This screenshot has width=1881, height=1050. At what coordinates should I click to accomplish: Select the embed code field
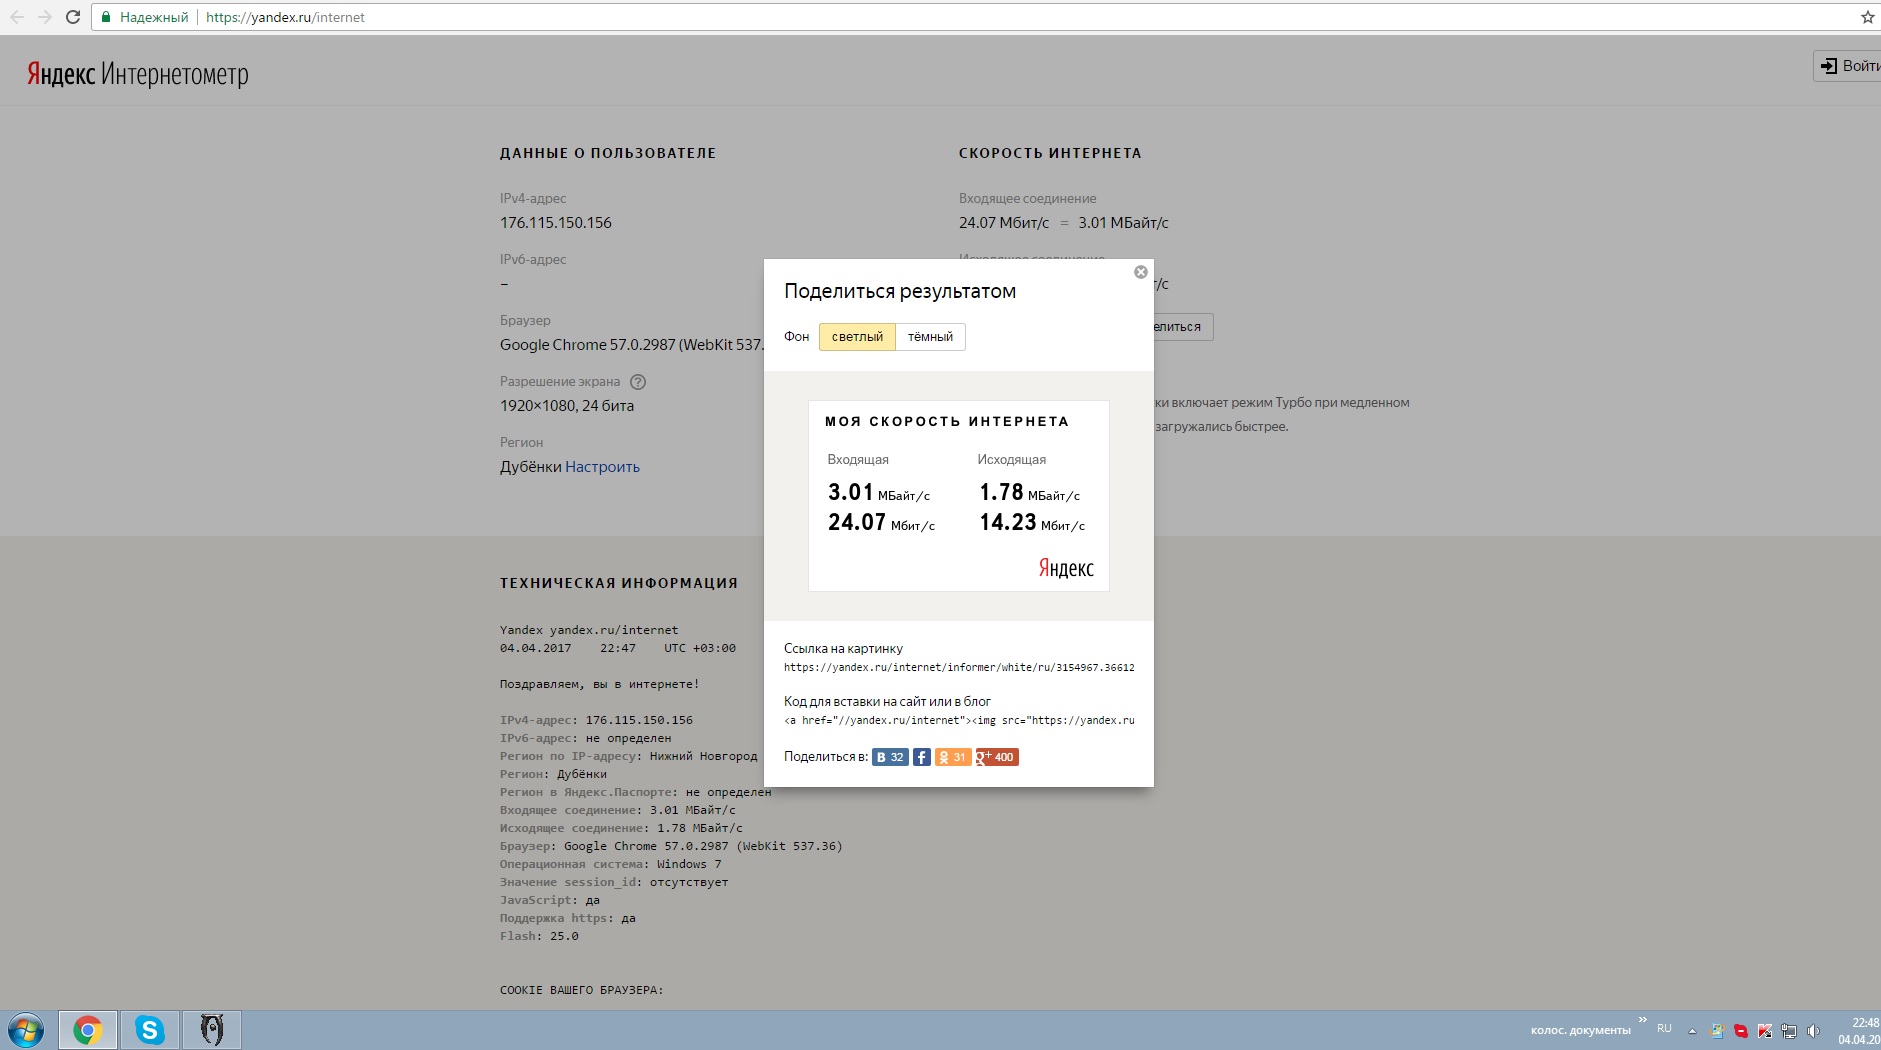tap(959, 720)
